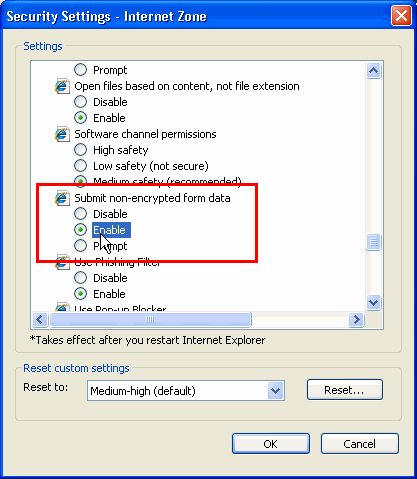The image size is (417, 479).
Task: Click up arrow of vertical scrollbar
Action: (373, 70)
